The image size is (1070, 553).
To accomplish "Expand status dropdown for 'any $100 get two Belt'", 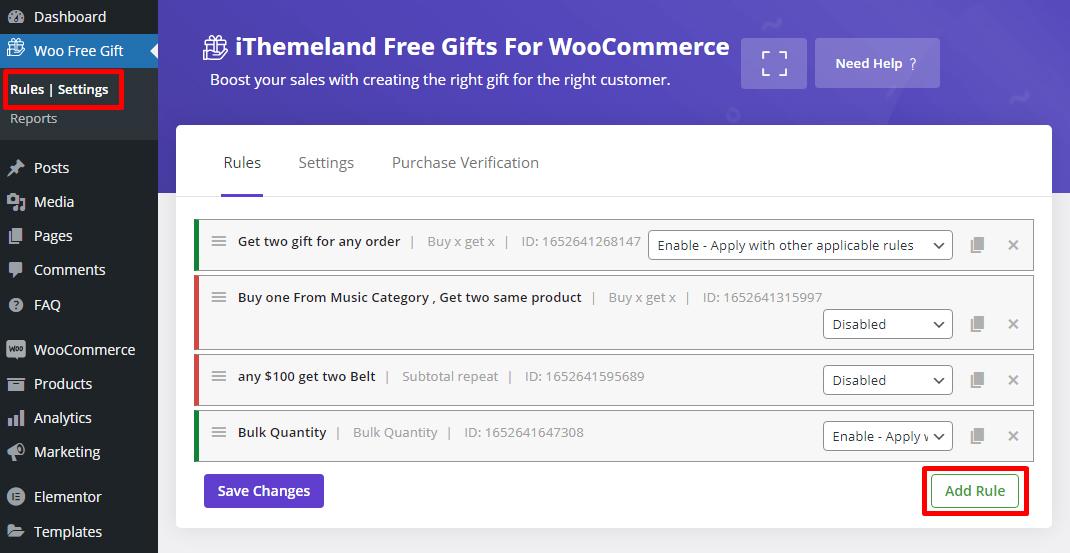I will 888,380.
